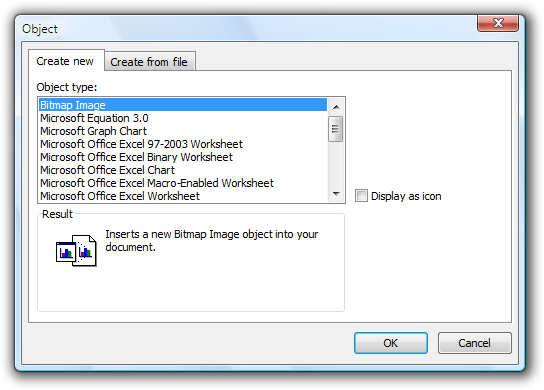Viewport: 544px width, 390px height.
Task: Switch to the Create new tab
Action: point(66,61)
